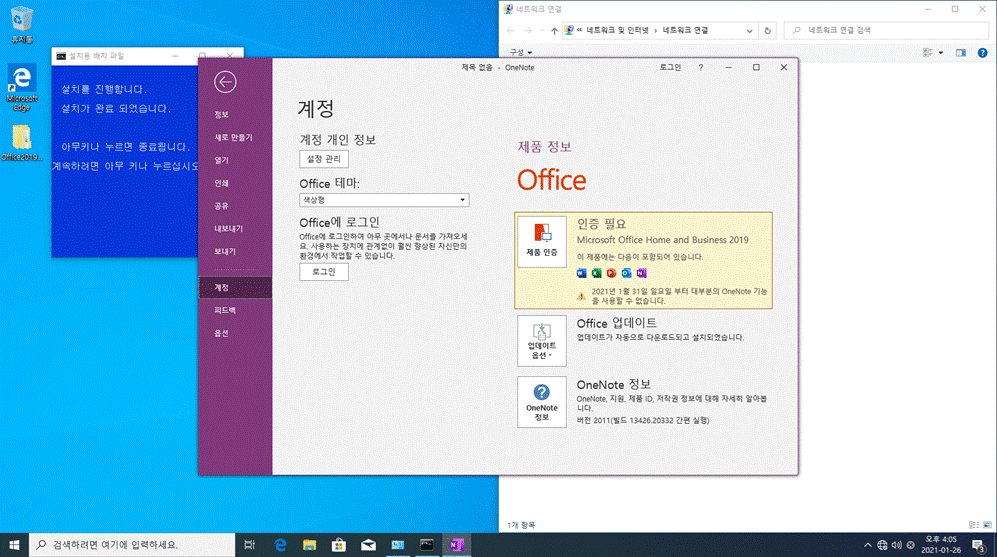Screen dimensions: 997x557
Task: Click the OneNote 정보 button
Action: click(x=542, y=402)
